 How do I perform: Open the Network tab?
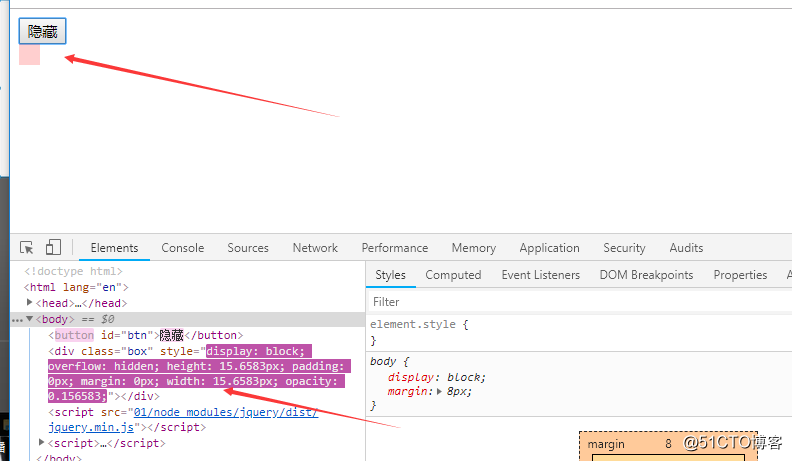pyautogui.click(x=315, y=248)
